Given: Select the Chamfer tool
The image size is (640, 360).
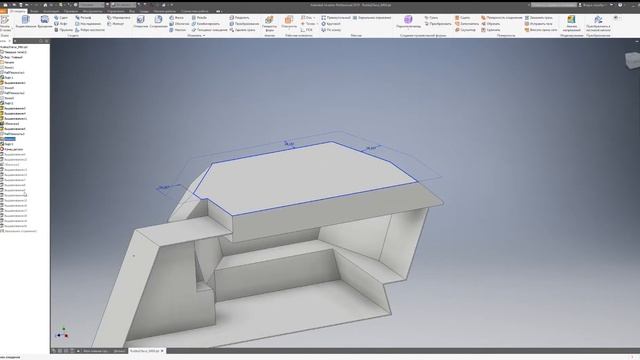Looking at the screenshot, I should pos(176,18).
